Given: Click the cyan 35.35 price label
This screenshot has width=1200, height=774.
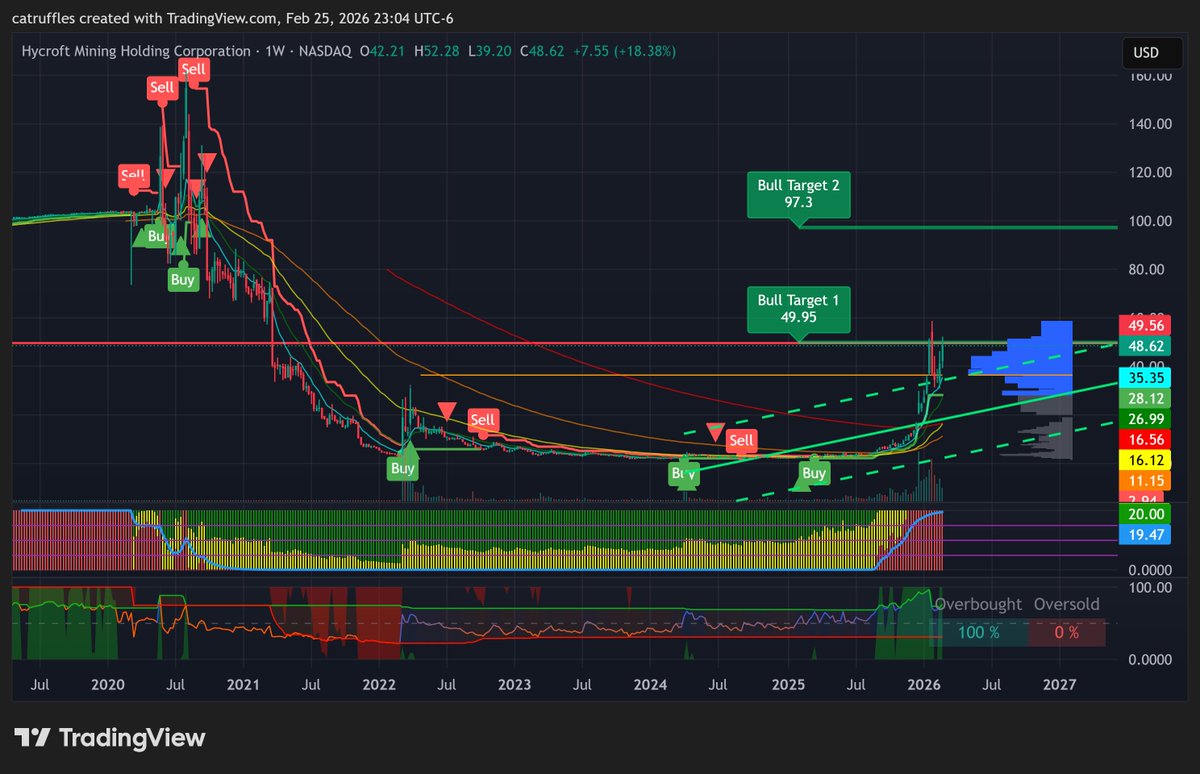Looking at the screenshot, I should tap(1143, 378).
